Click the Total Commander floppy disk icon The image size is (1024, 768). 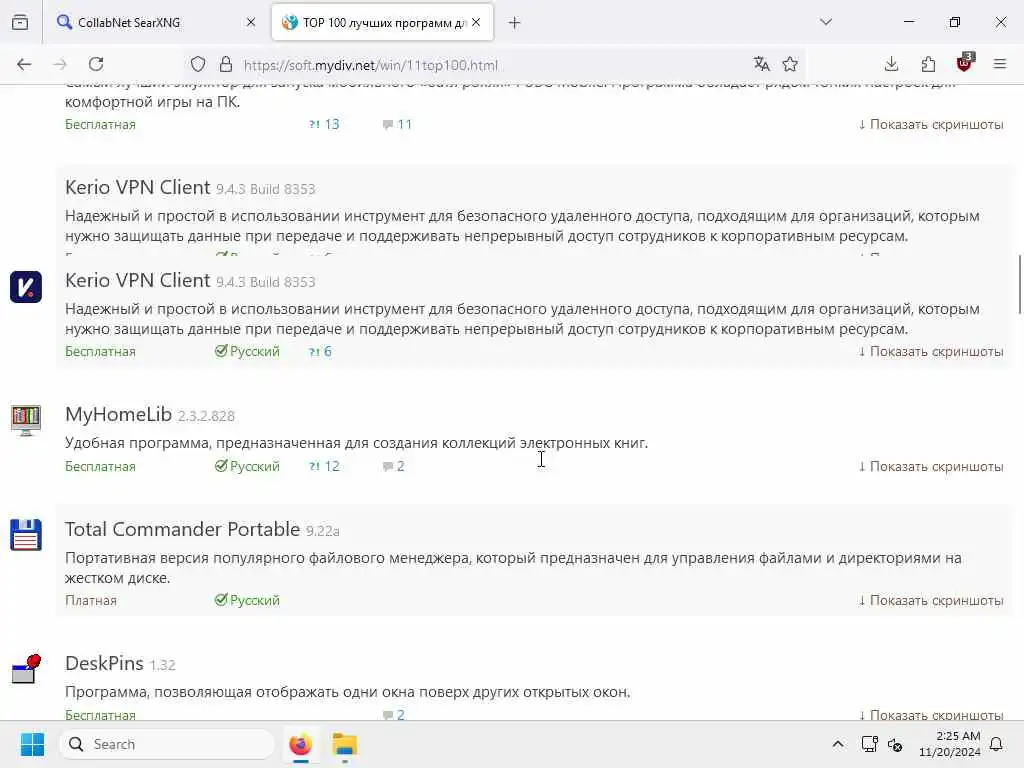[x=25, y=535]
